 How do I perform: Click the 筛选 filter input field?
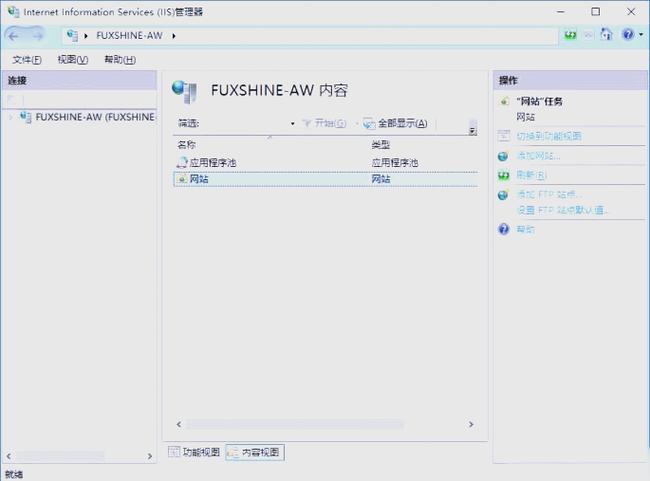click(245, 124)
